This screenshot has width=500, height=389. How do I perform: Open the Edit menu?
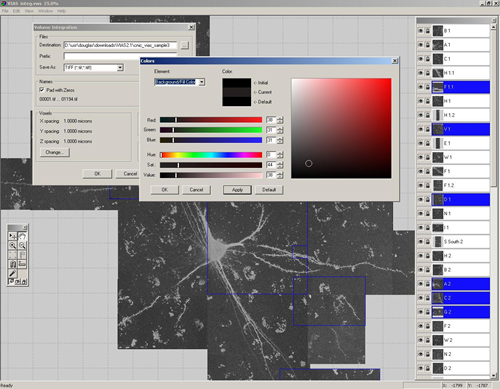point(16,11)
